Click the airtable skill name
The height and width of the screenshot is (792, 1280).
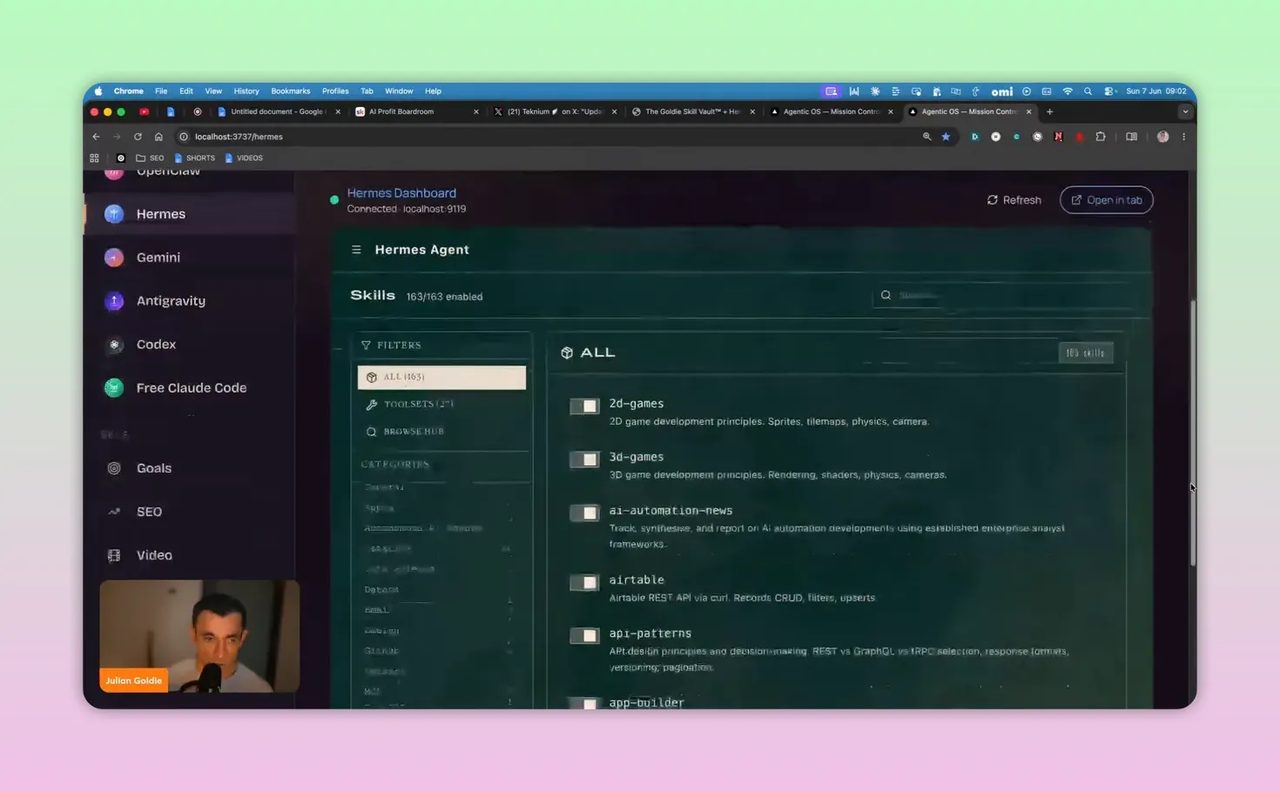(636, 580)
